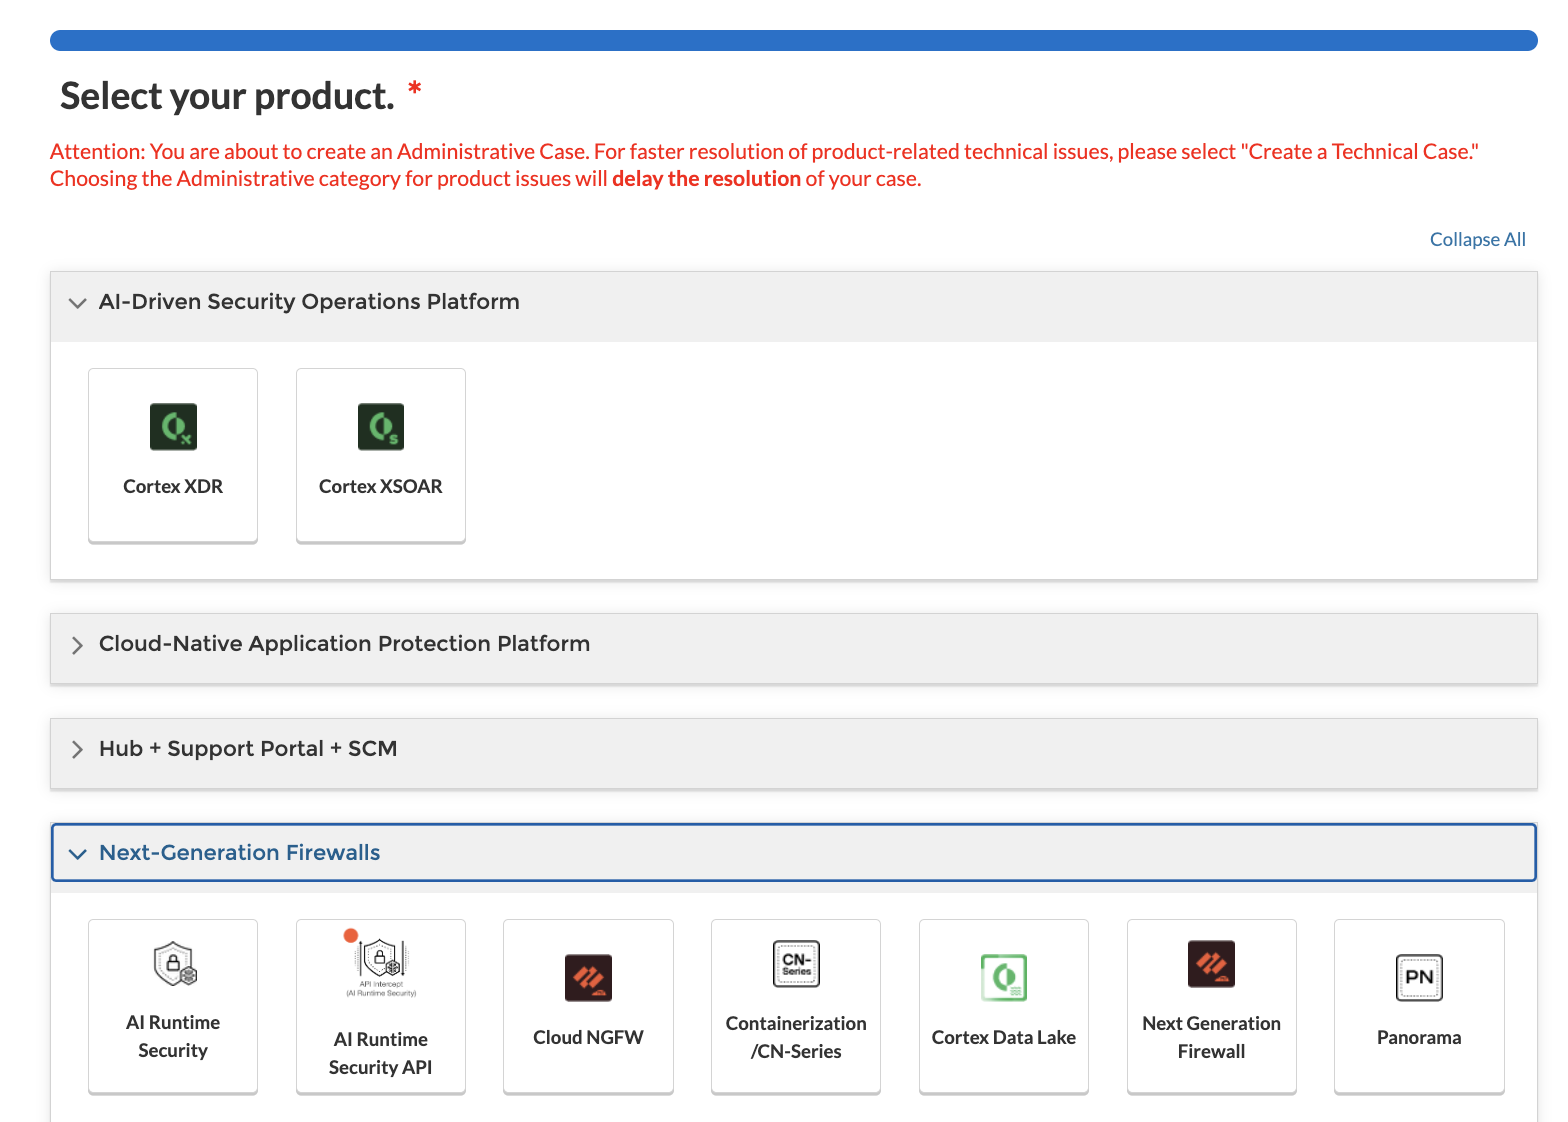Click the 'Select your product.' heading
1568x1122 pixels.
228,96
